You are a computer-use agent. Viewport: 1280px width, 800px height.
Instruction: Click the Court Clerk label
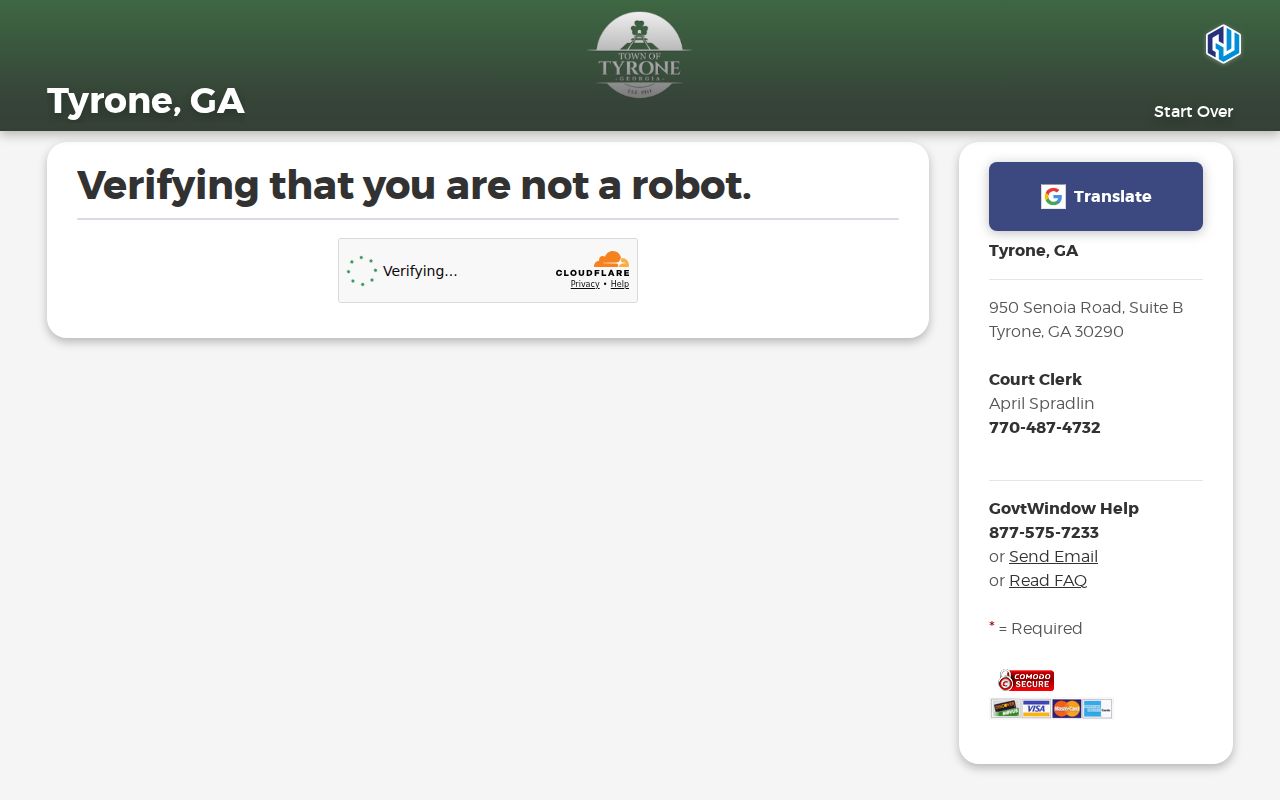[x=1035, y=379]
